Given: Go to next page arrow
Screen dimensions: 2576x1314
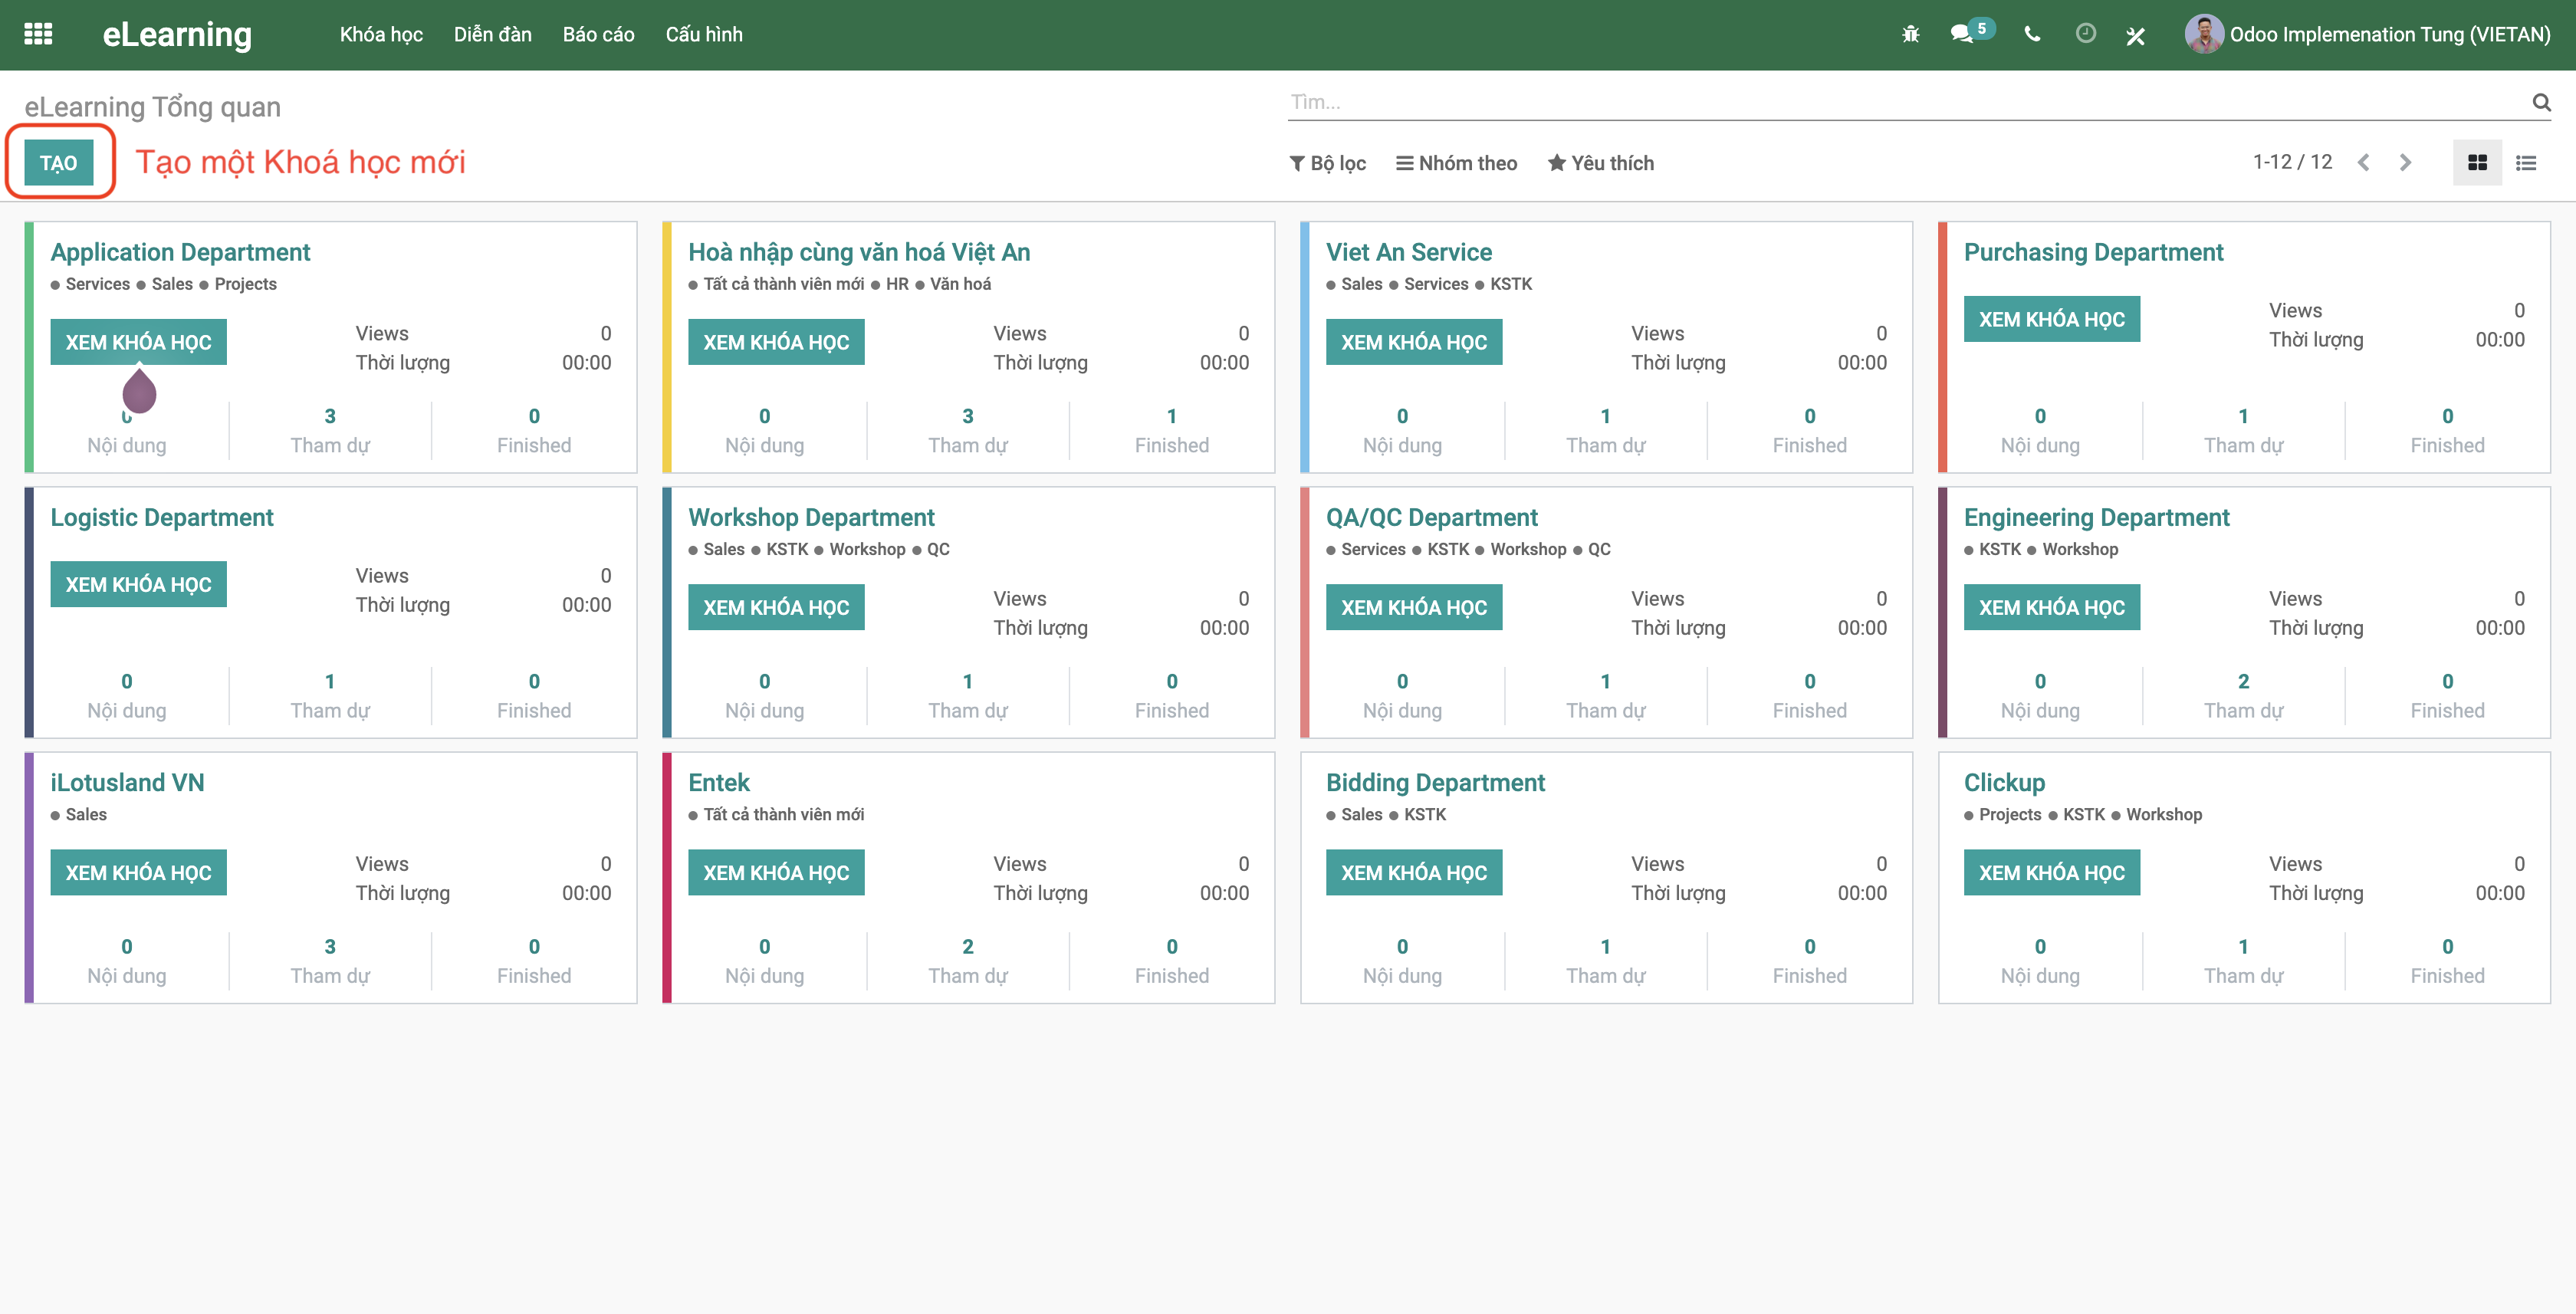Looking at the screenshot, I should click(x=2405, y=163).
